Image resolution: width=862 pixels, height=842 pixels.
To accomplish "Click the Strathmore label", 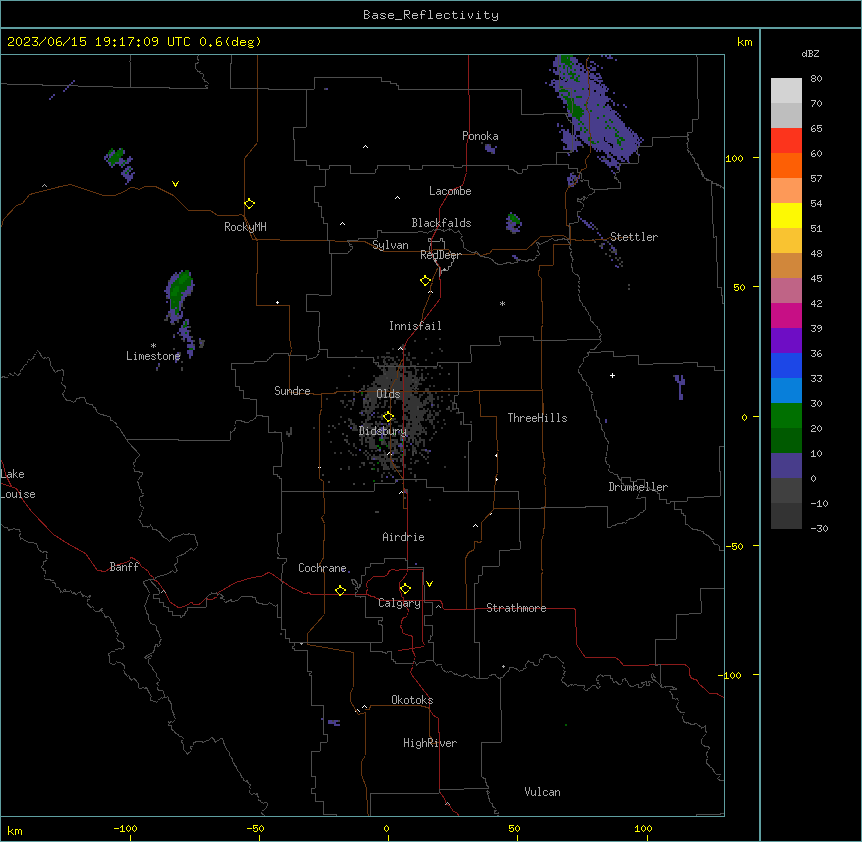I will 516,608.
